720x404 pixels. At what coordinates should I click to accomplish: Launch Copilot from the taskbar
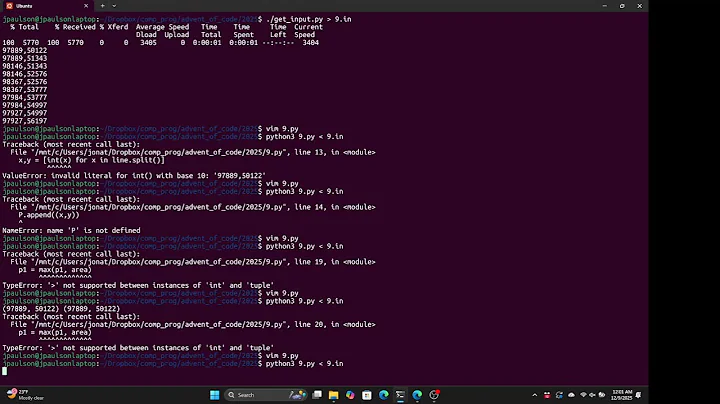coord(350,395)
